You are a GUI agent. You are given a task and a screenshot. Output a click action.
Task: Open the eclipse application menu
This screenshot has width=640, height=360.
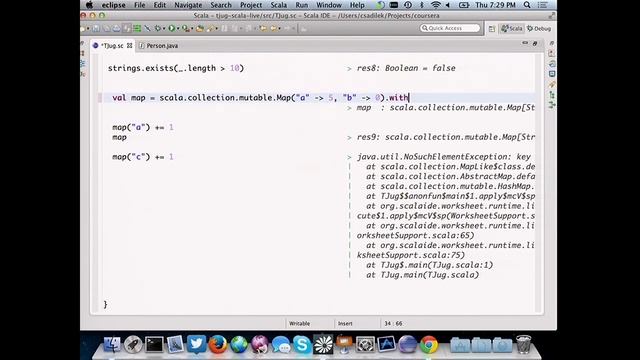(113, 5)
